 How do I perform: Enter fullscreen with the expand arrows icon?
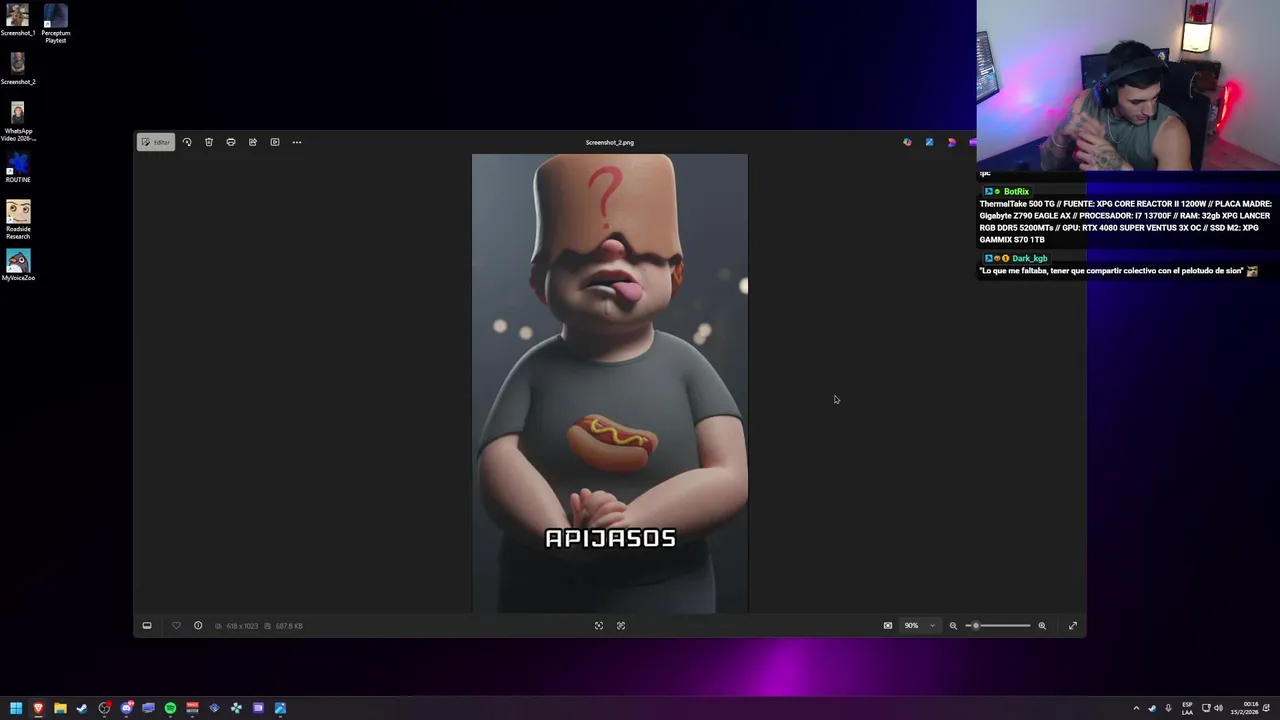(1073, 626)
